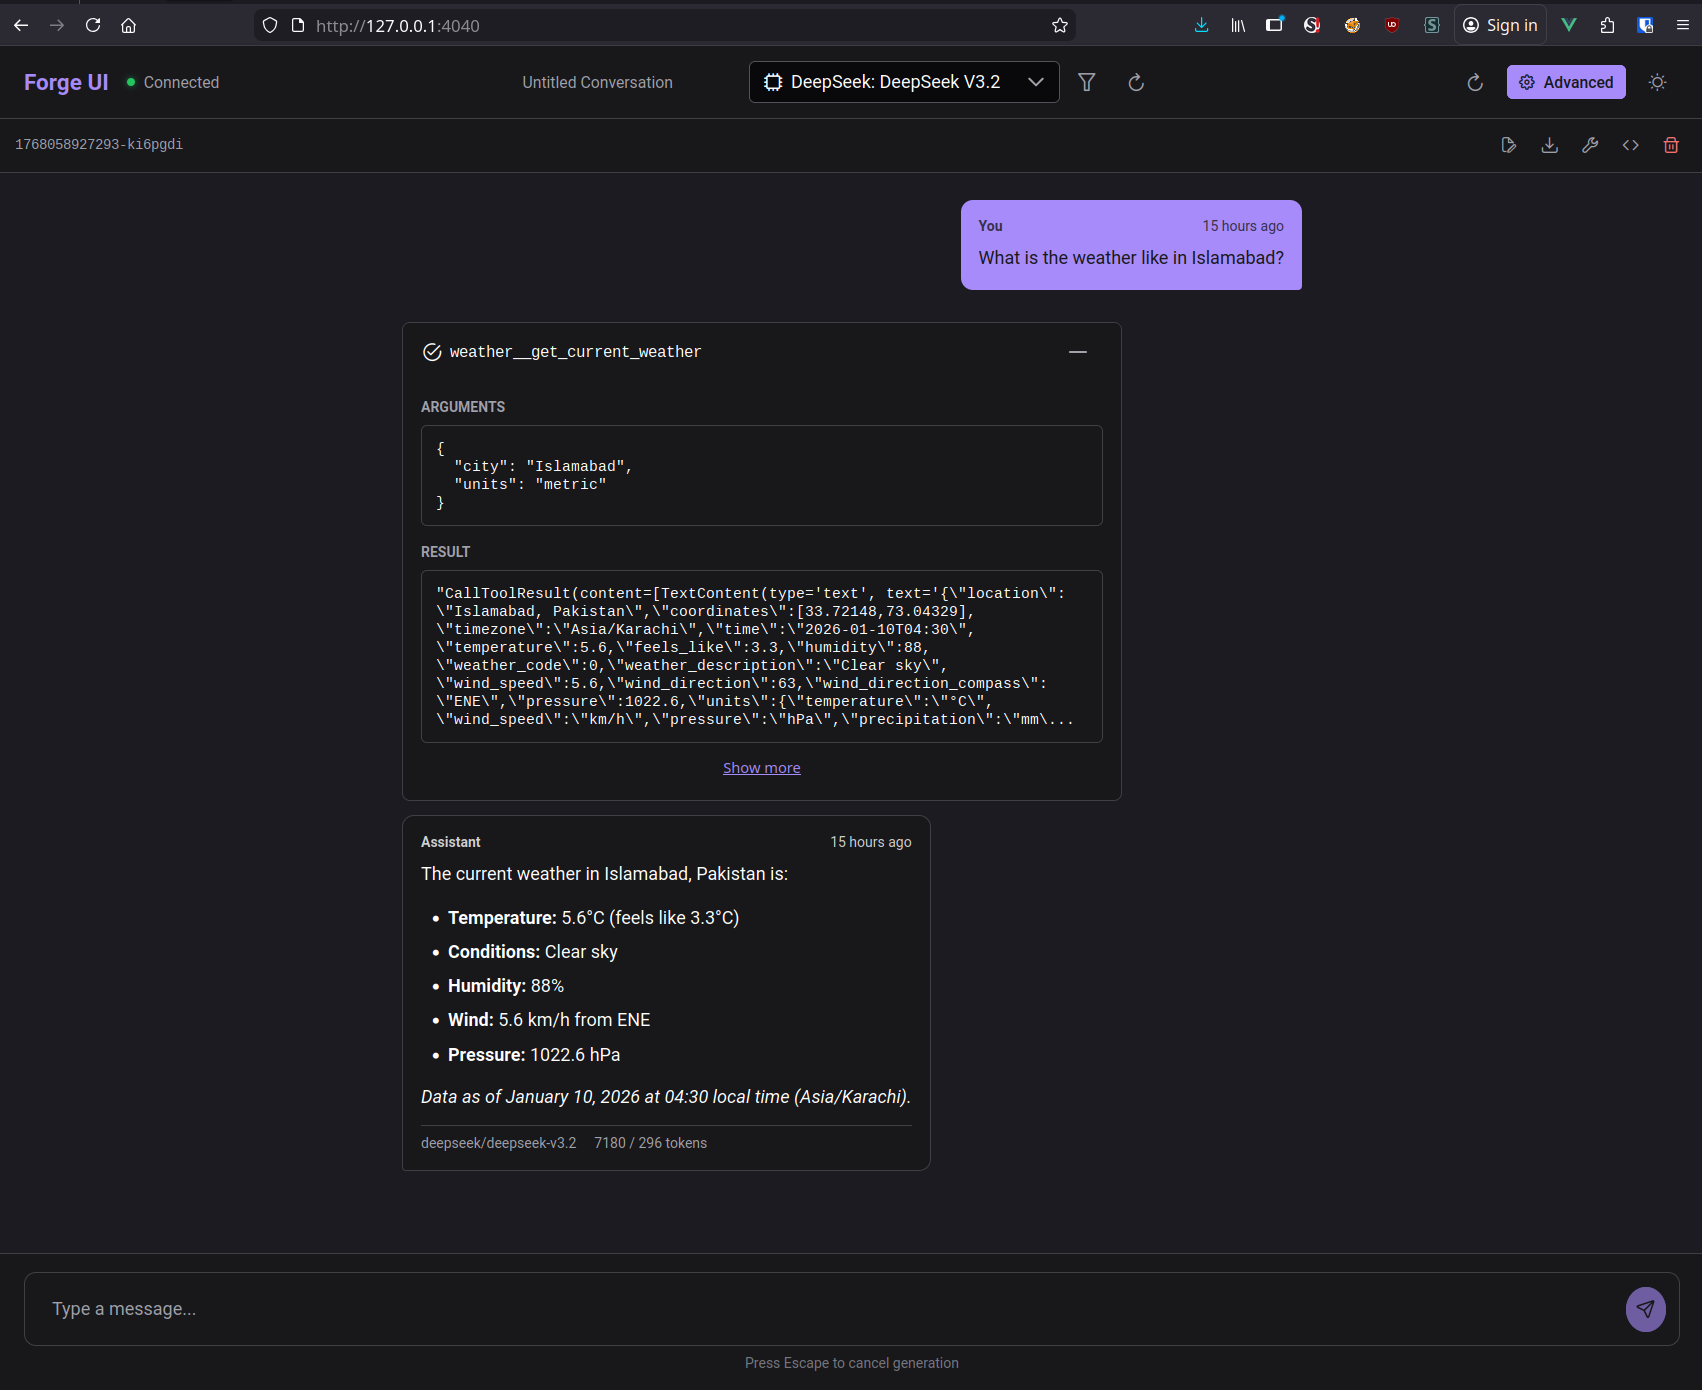
Task: Export the conversation with the download icon
Action: (x=1549, y=145)
